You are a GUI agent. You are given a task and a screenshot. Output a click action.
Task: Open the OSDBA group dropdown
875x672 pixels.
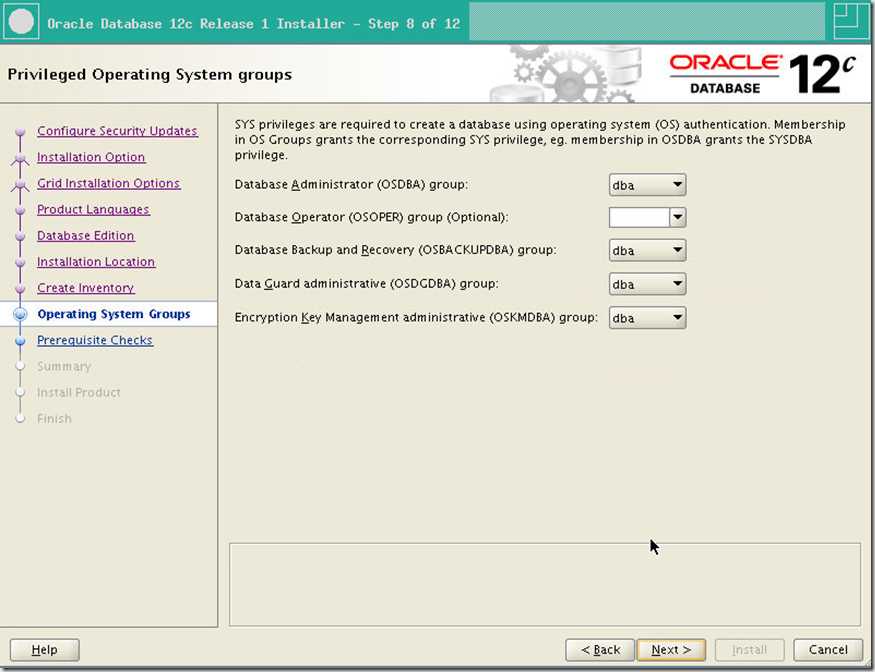pos(647,185)
